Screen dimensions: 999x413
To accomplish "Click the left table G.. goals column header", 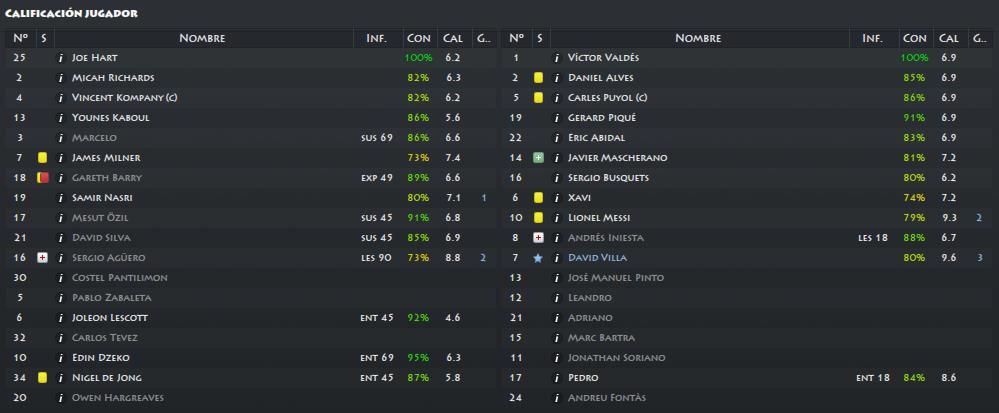I will click(x=484, y=38).
